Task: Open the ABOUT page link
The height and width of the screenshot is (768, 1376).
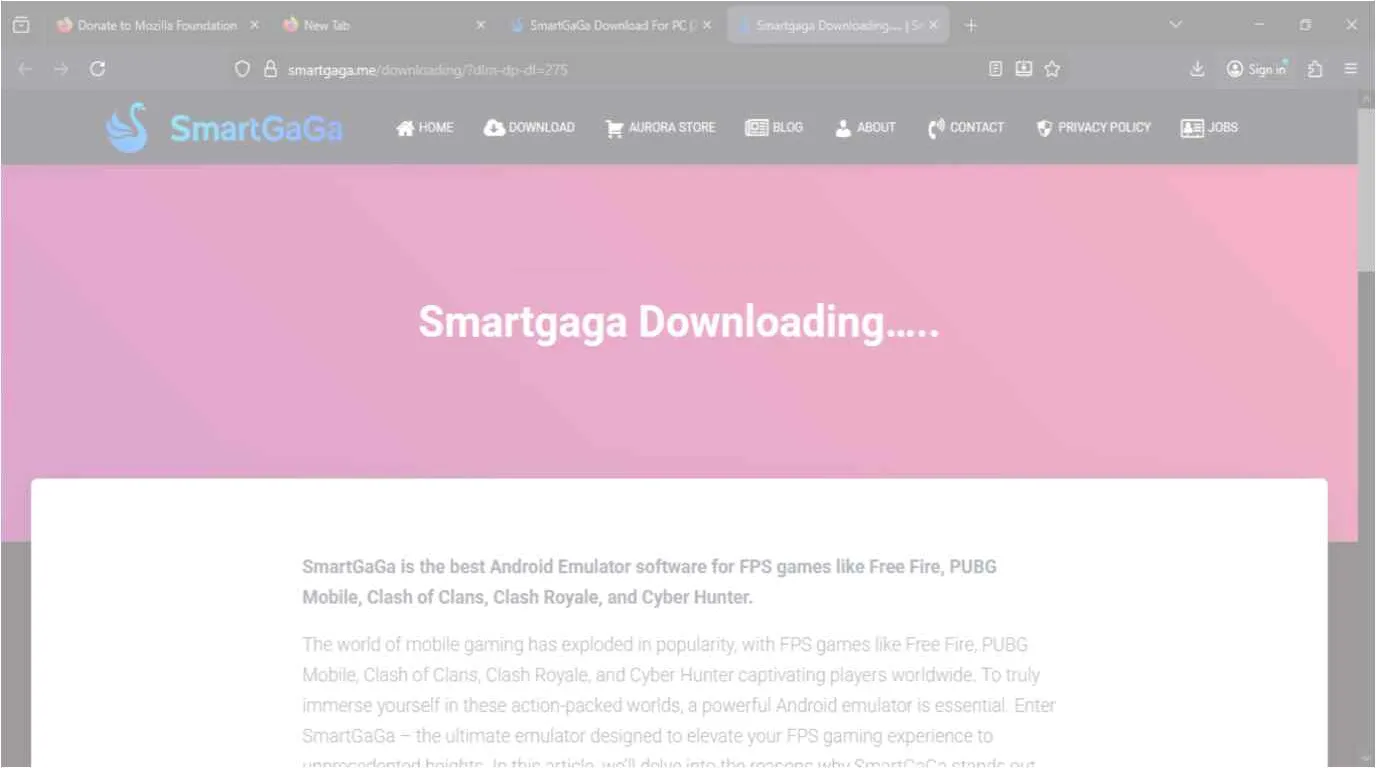Action: (865, 128)
